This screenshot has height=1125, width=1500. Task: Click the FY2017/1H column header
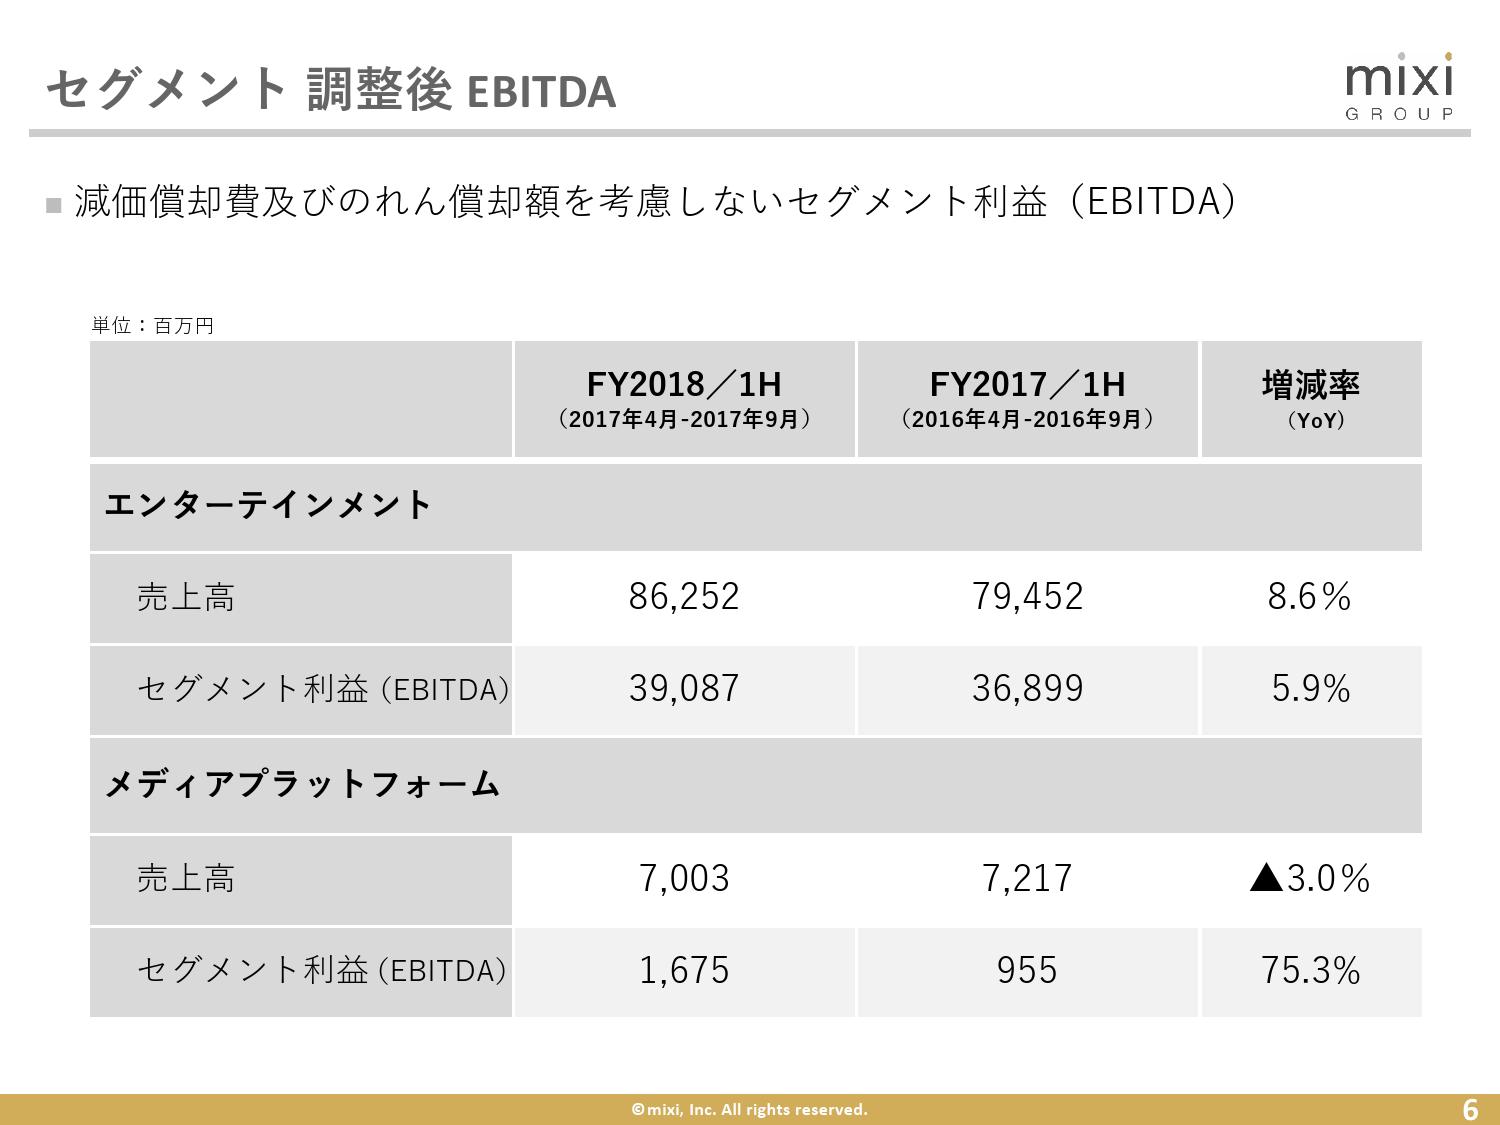pyautogui.click(x=1027, y=399)
